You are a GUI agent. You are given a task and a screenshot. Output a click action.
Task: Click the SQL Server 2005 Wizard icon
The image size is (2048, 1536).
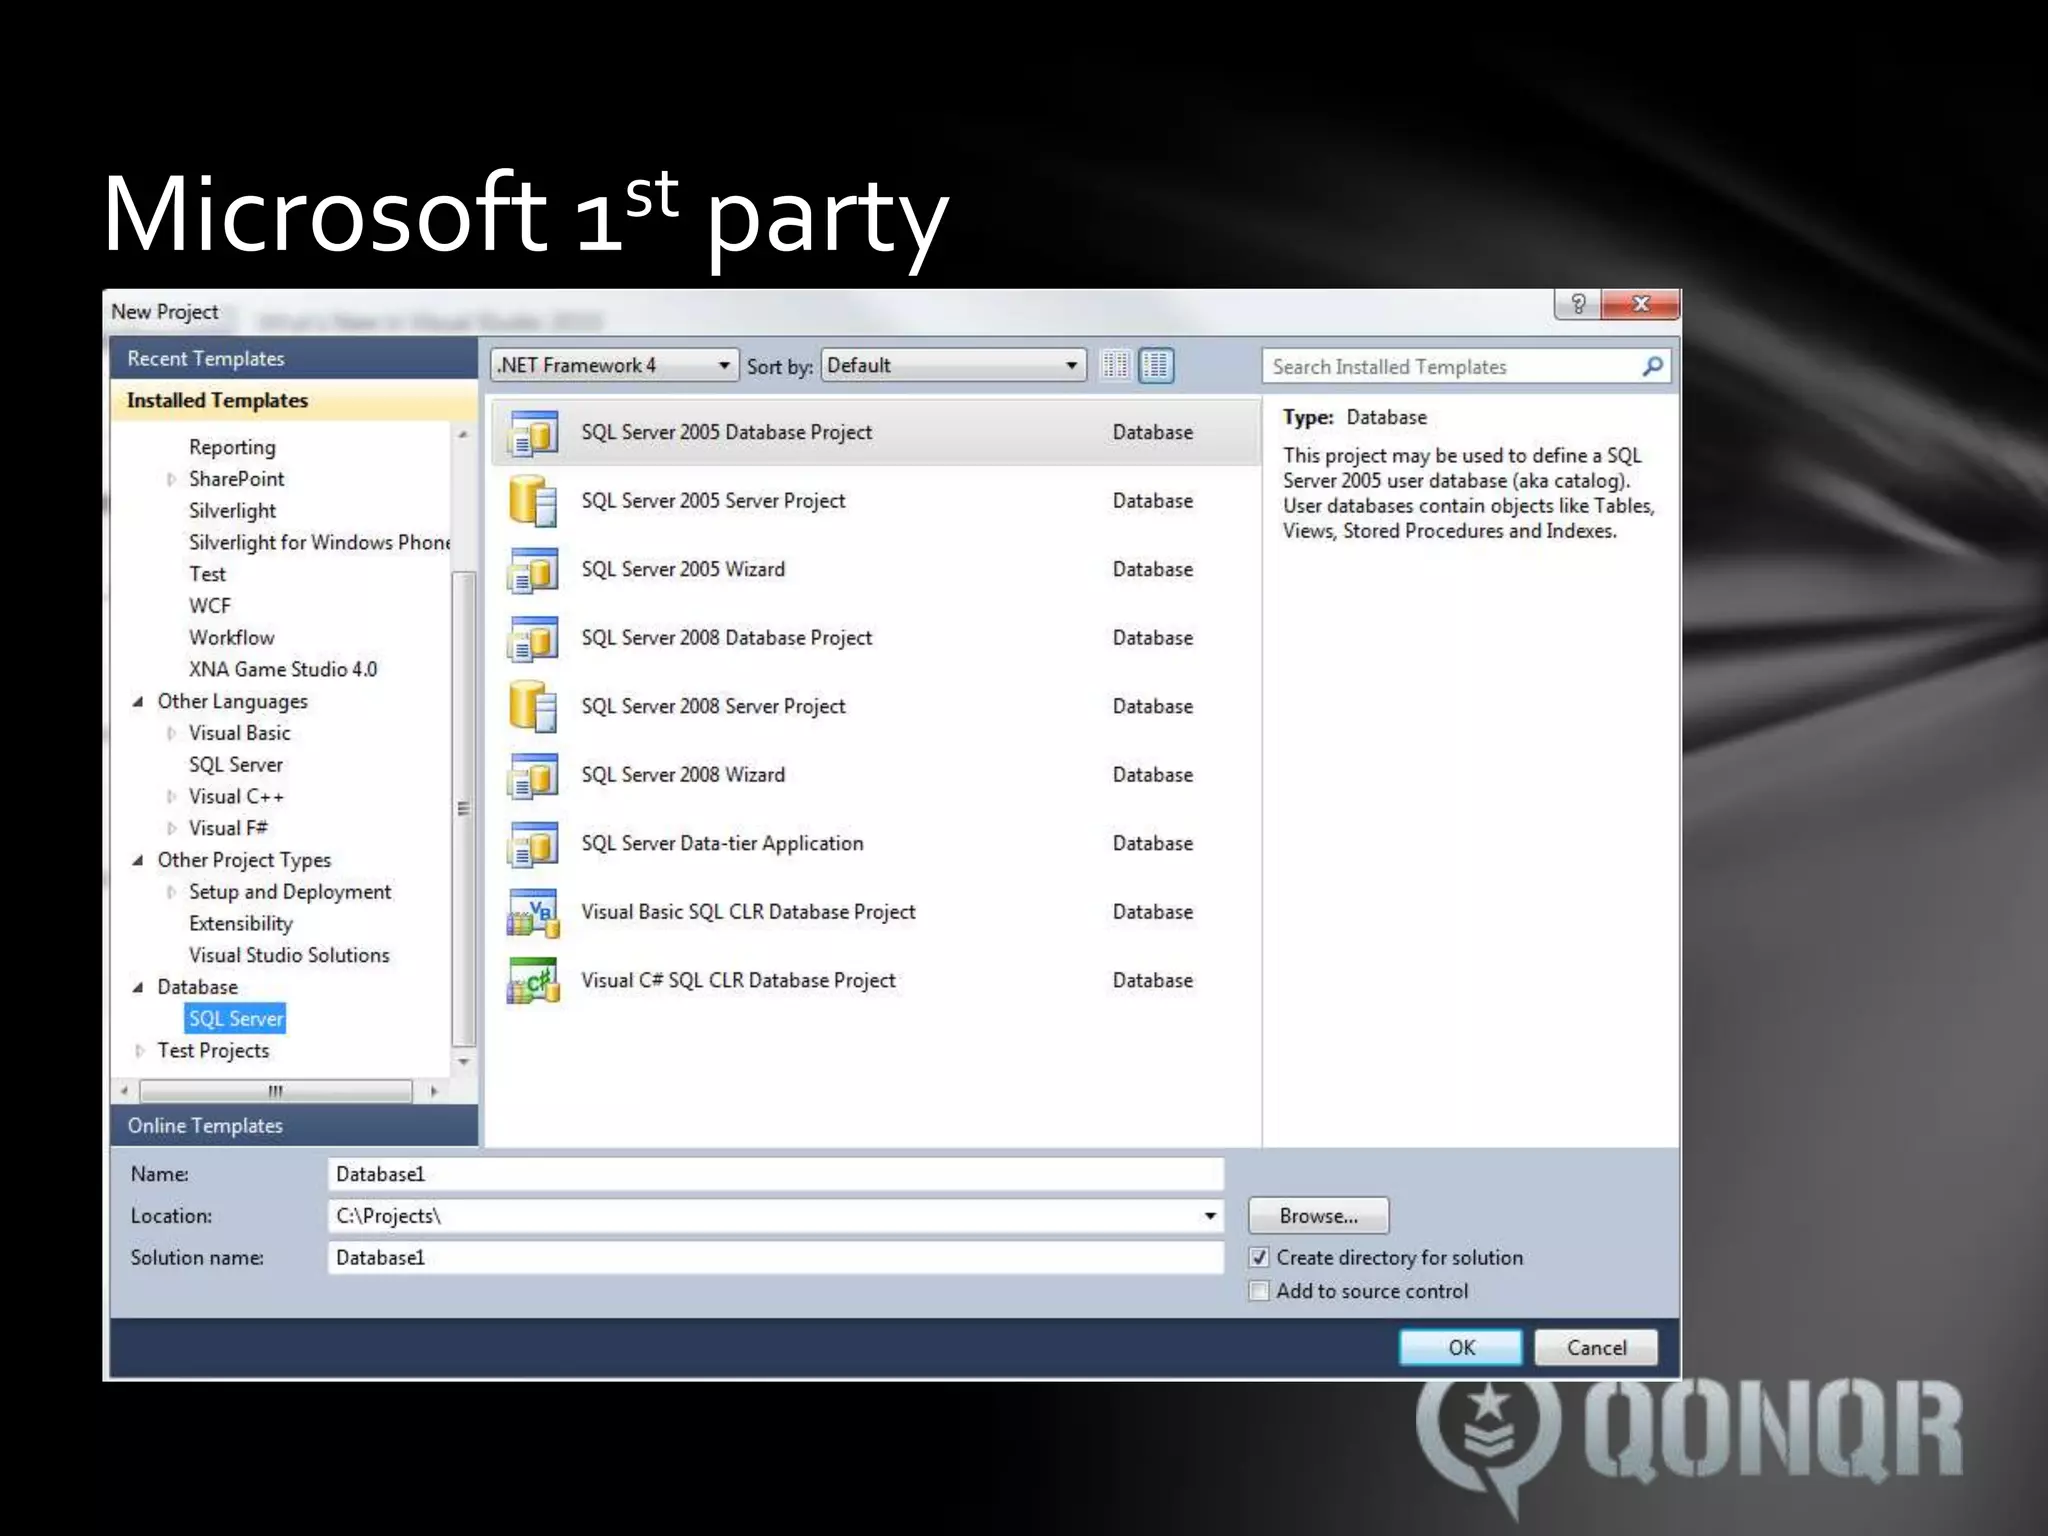[533, 570]
